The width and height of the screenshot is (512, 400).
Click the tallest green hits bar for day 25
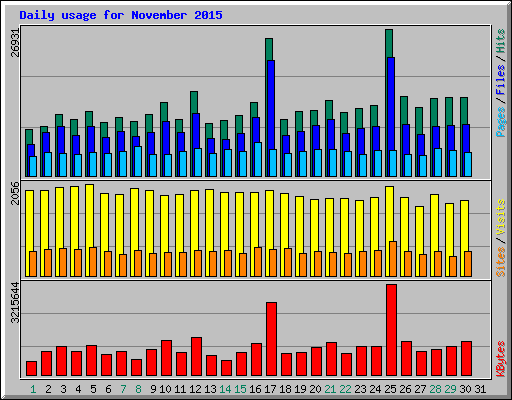coord(389,43)
